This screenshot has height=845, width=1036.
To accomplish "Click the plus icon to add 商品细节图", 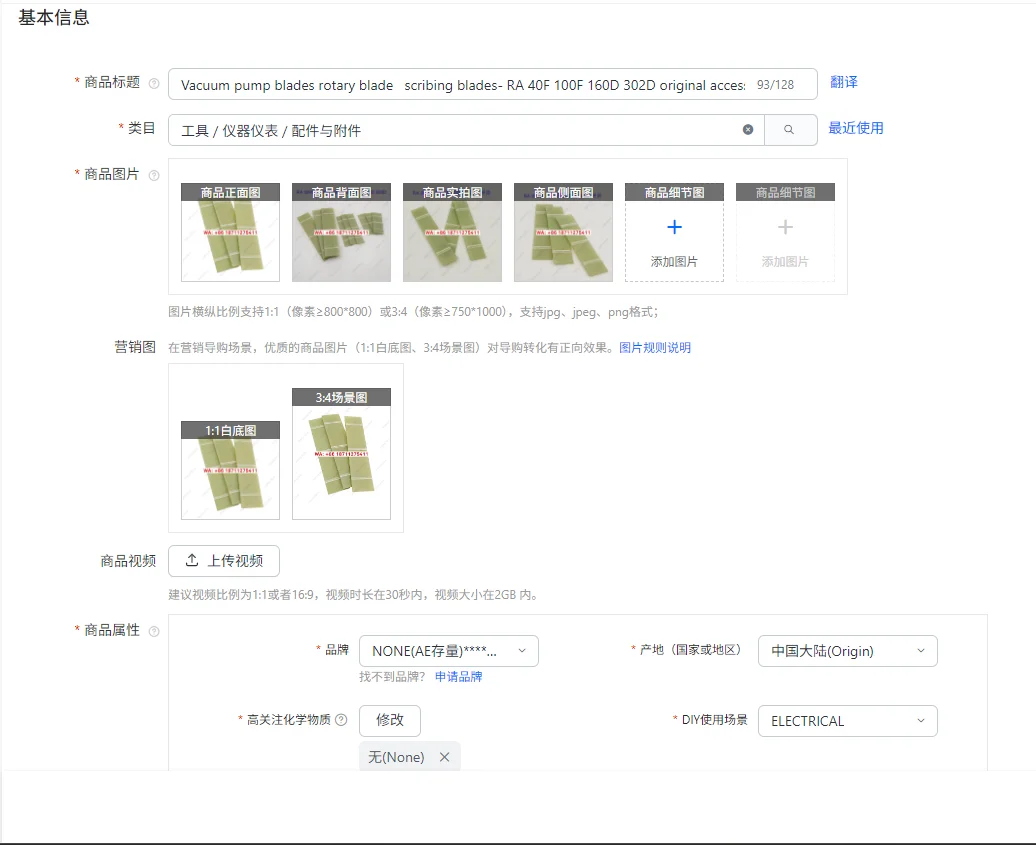I will coord(674,227).
